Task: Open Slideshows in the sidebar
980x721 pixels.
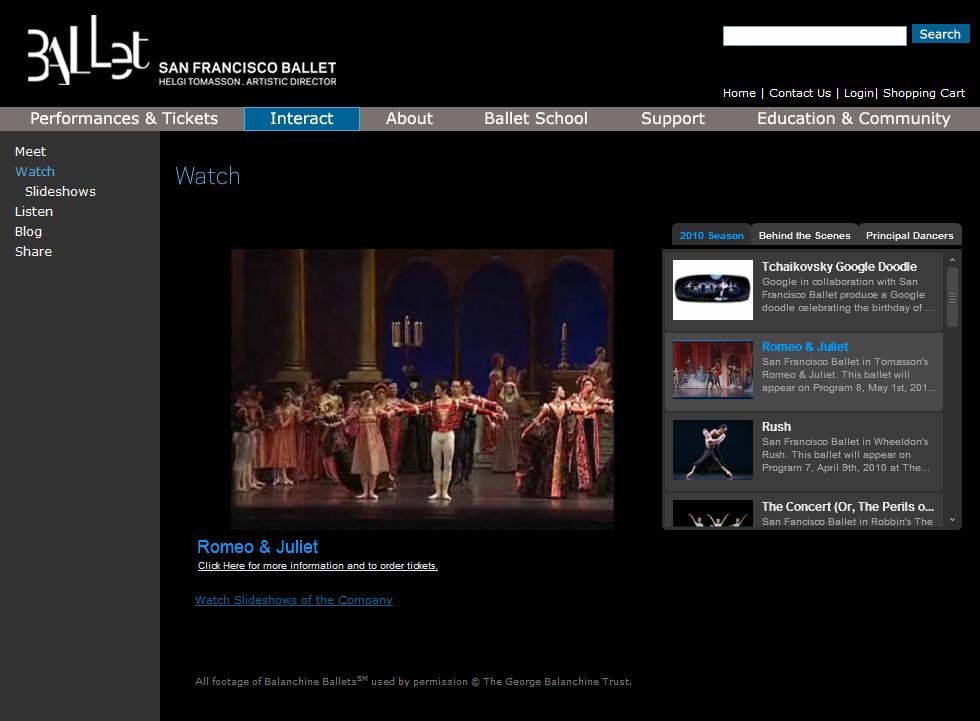Action: coord(61,192)
